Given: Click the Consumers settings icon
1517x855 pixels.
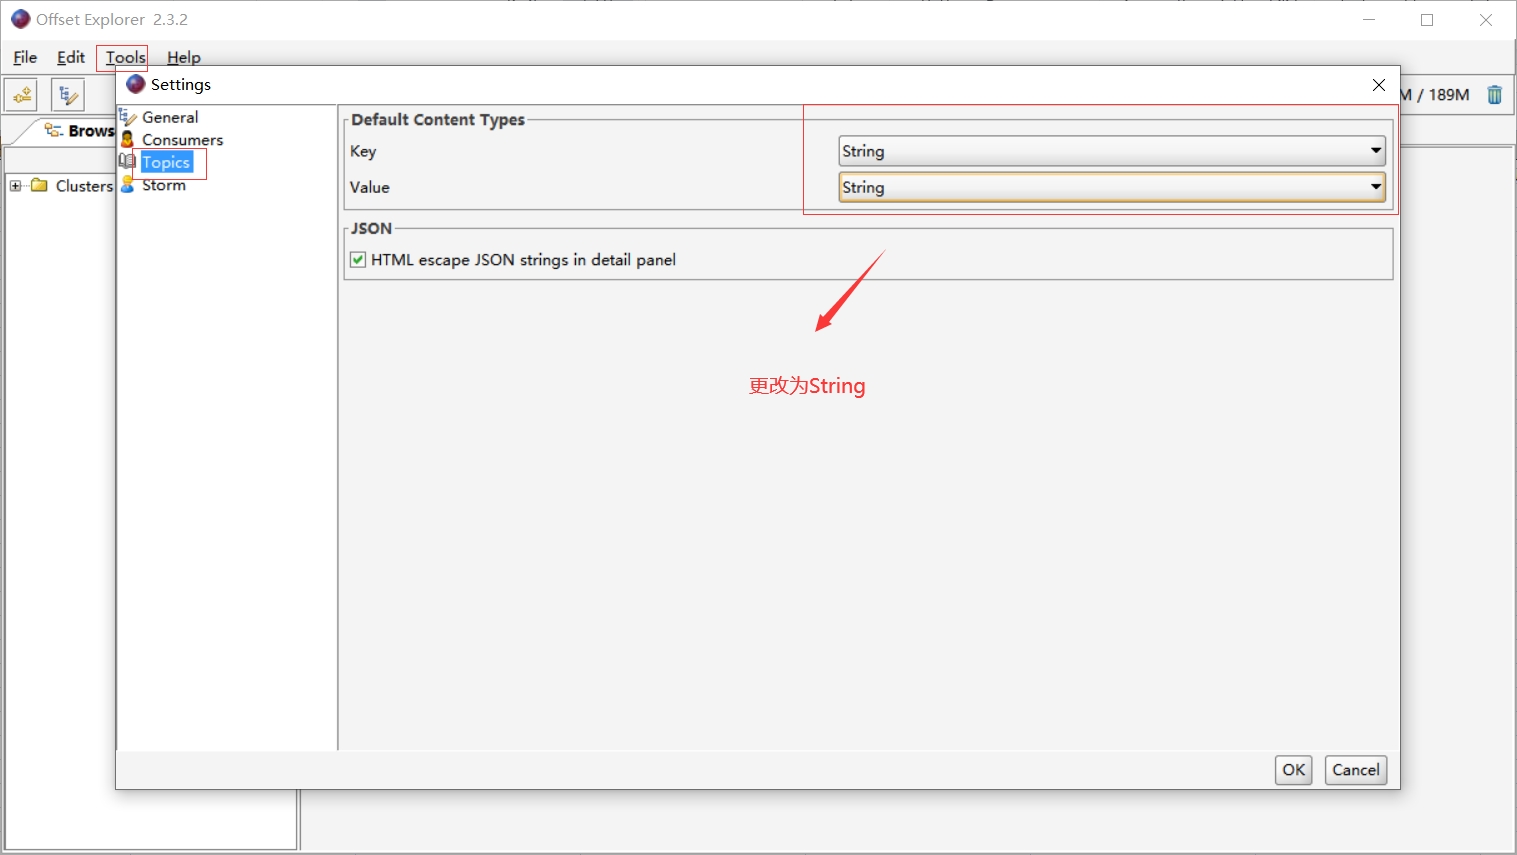Looking at the screenshot, I should click(128, 140).
